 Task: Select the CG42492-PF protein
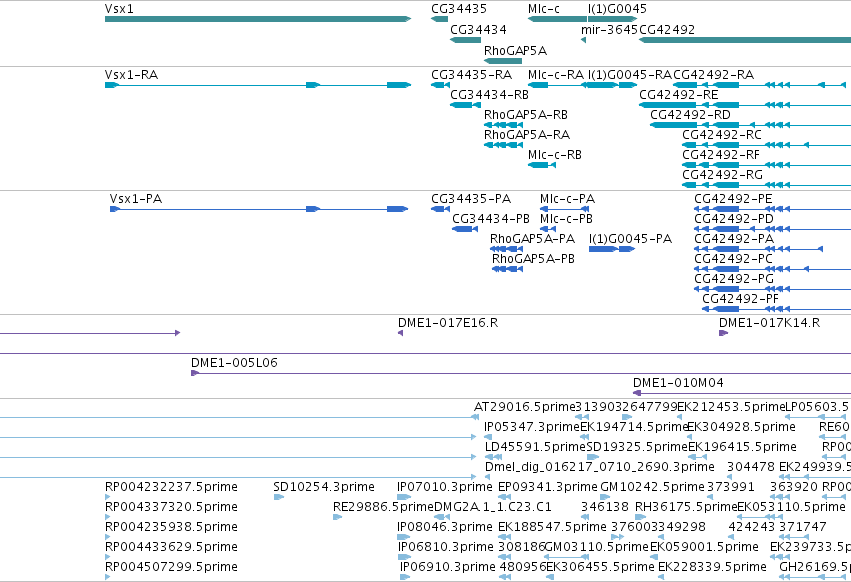click(x=776, y=309)
